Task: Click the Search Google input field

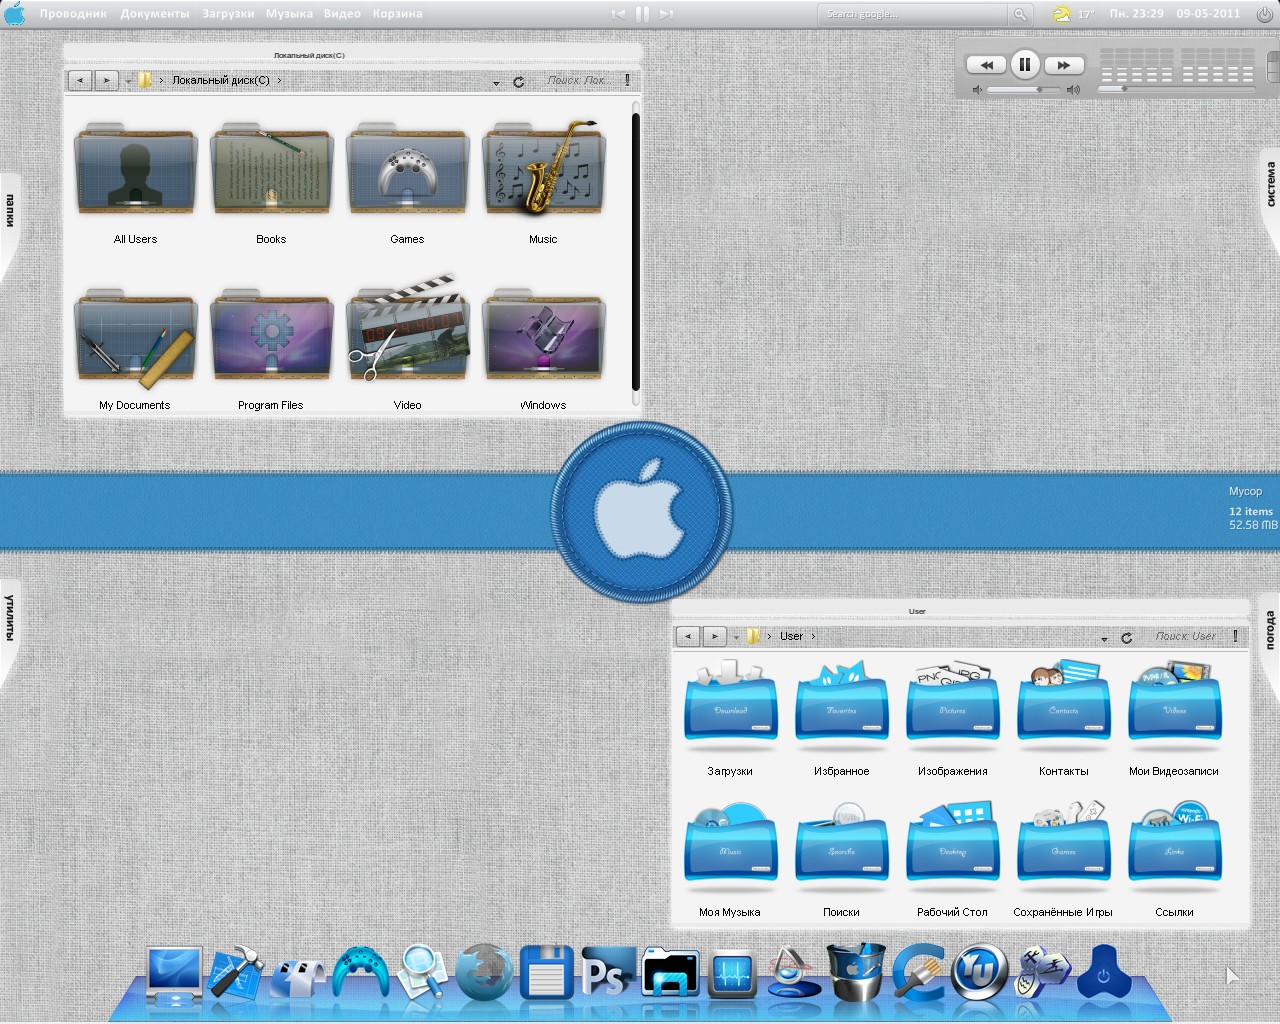Action: pos(913,14)
